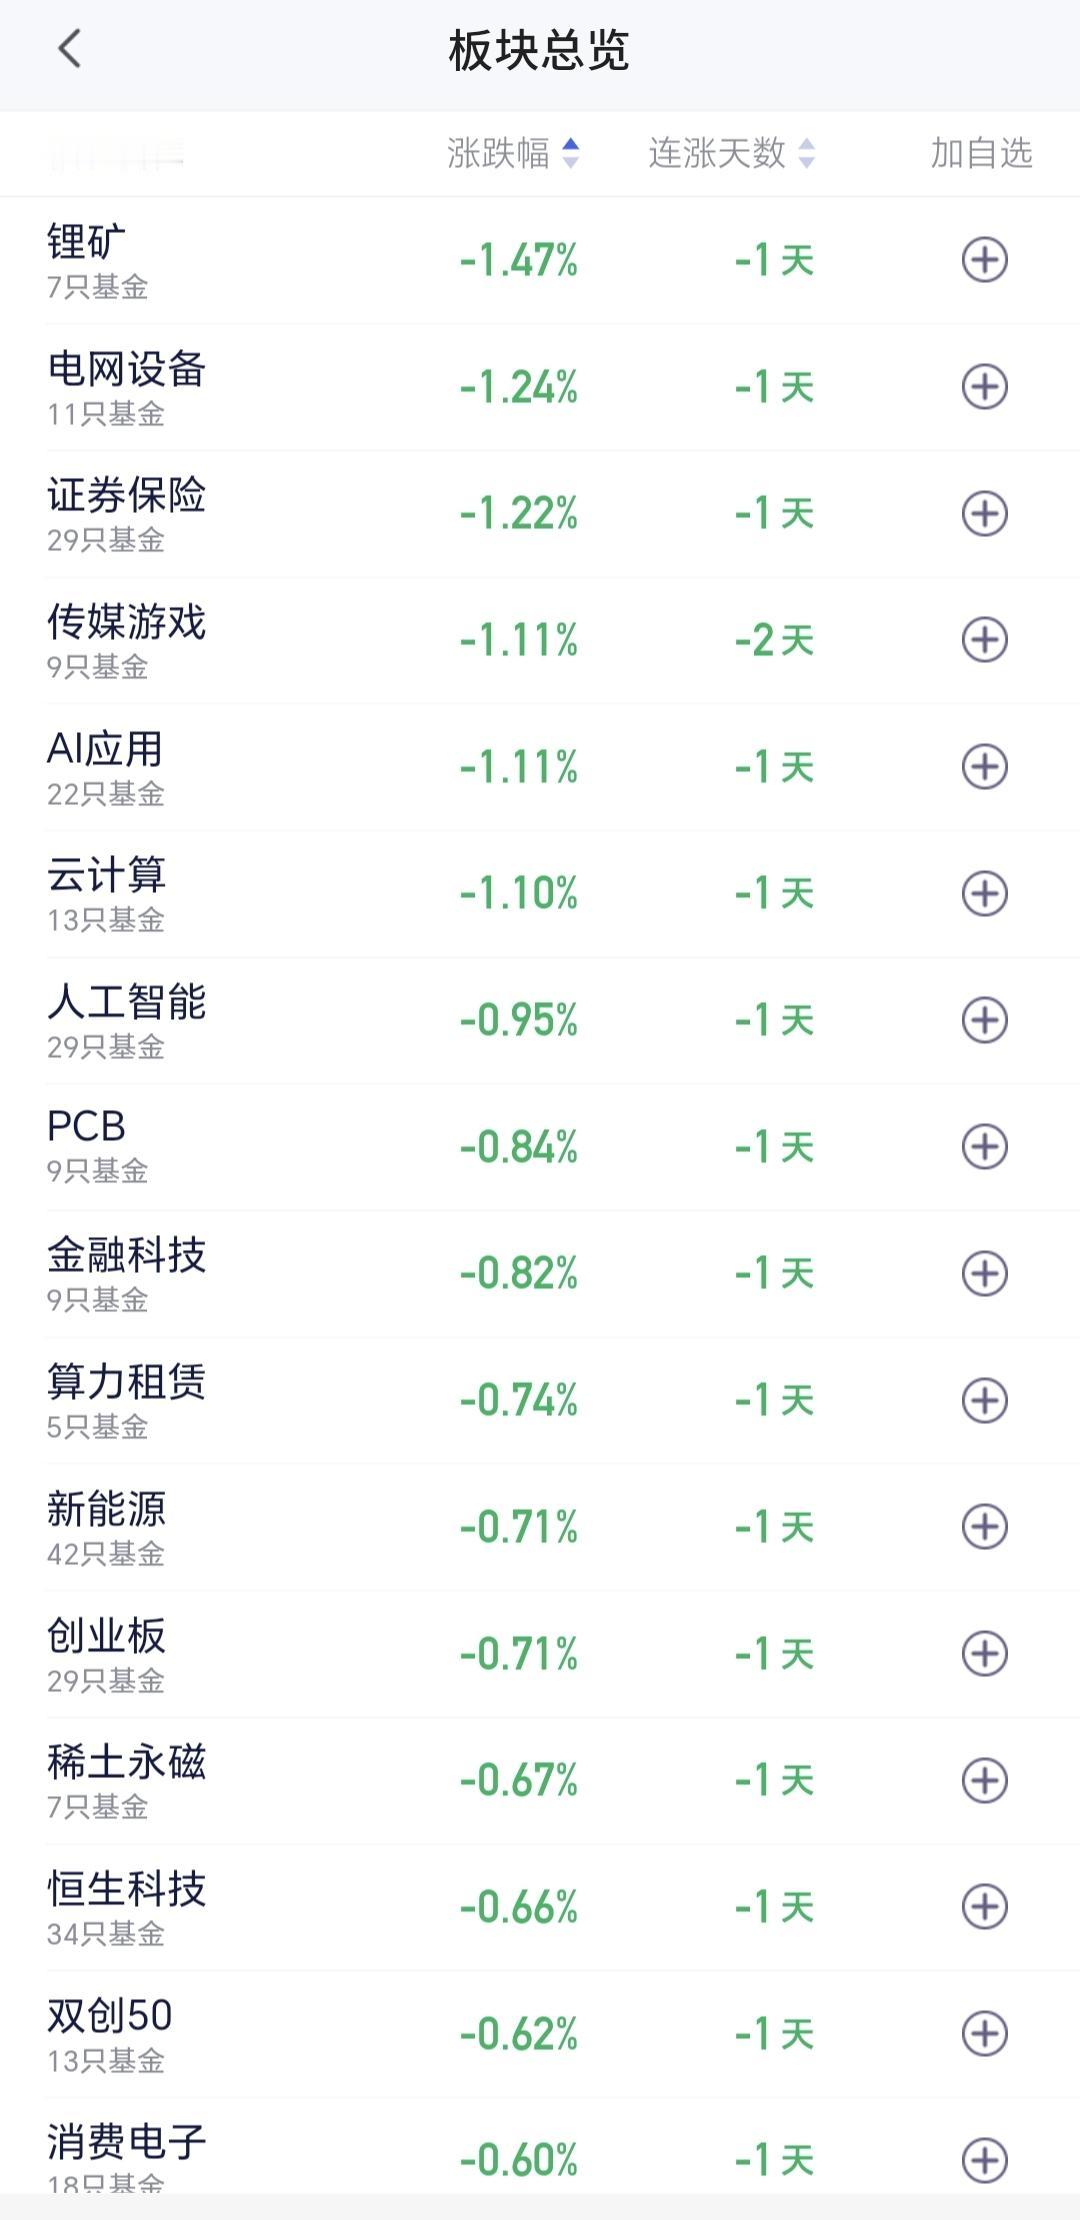Screen dimensions: 1080x2220
Task: Open the 新能源 sector with 42 funds
Action: (x=540, y=1527)
